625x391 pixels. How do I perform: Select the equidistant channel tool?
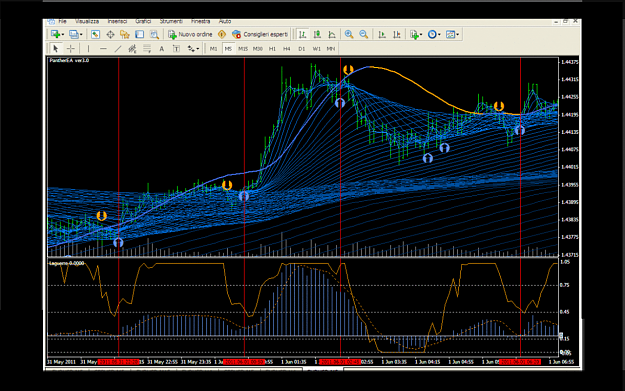(132, 49)
